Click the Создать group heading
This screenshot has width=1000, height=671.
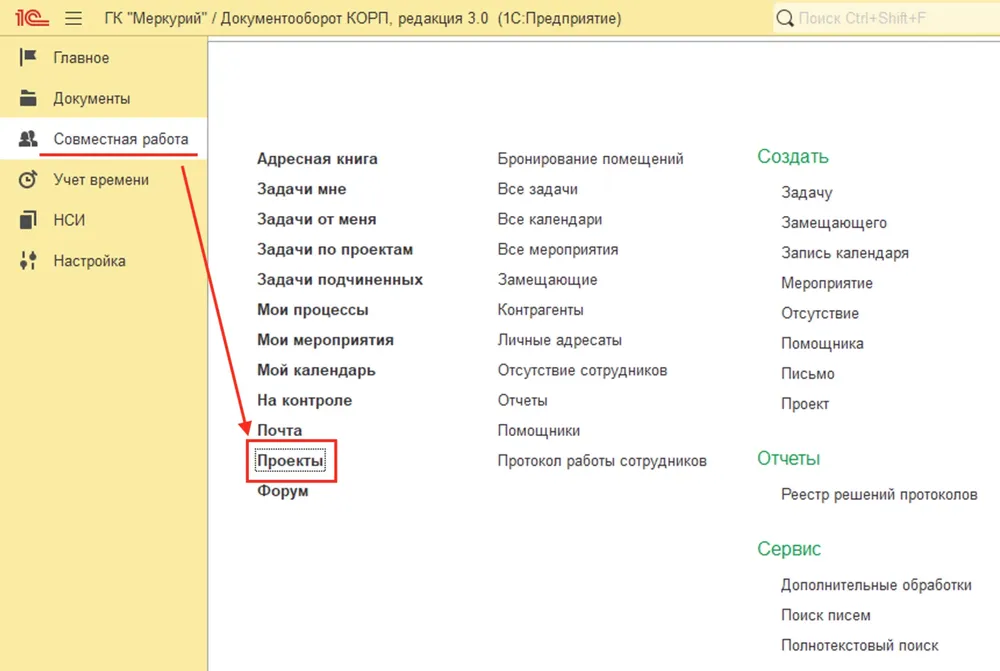(793, 156)
